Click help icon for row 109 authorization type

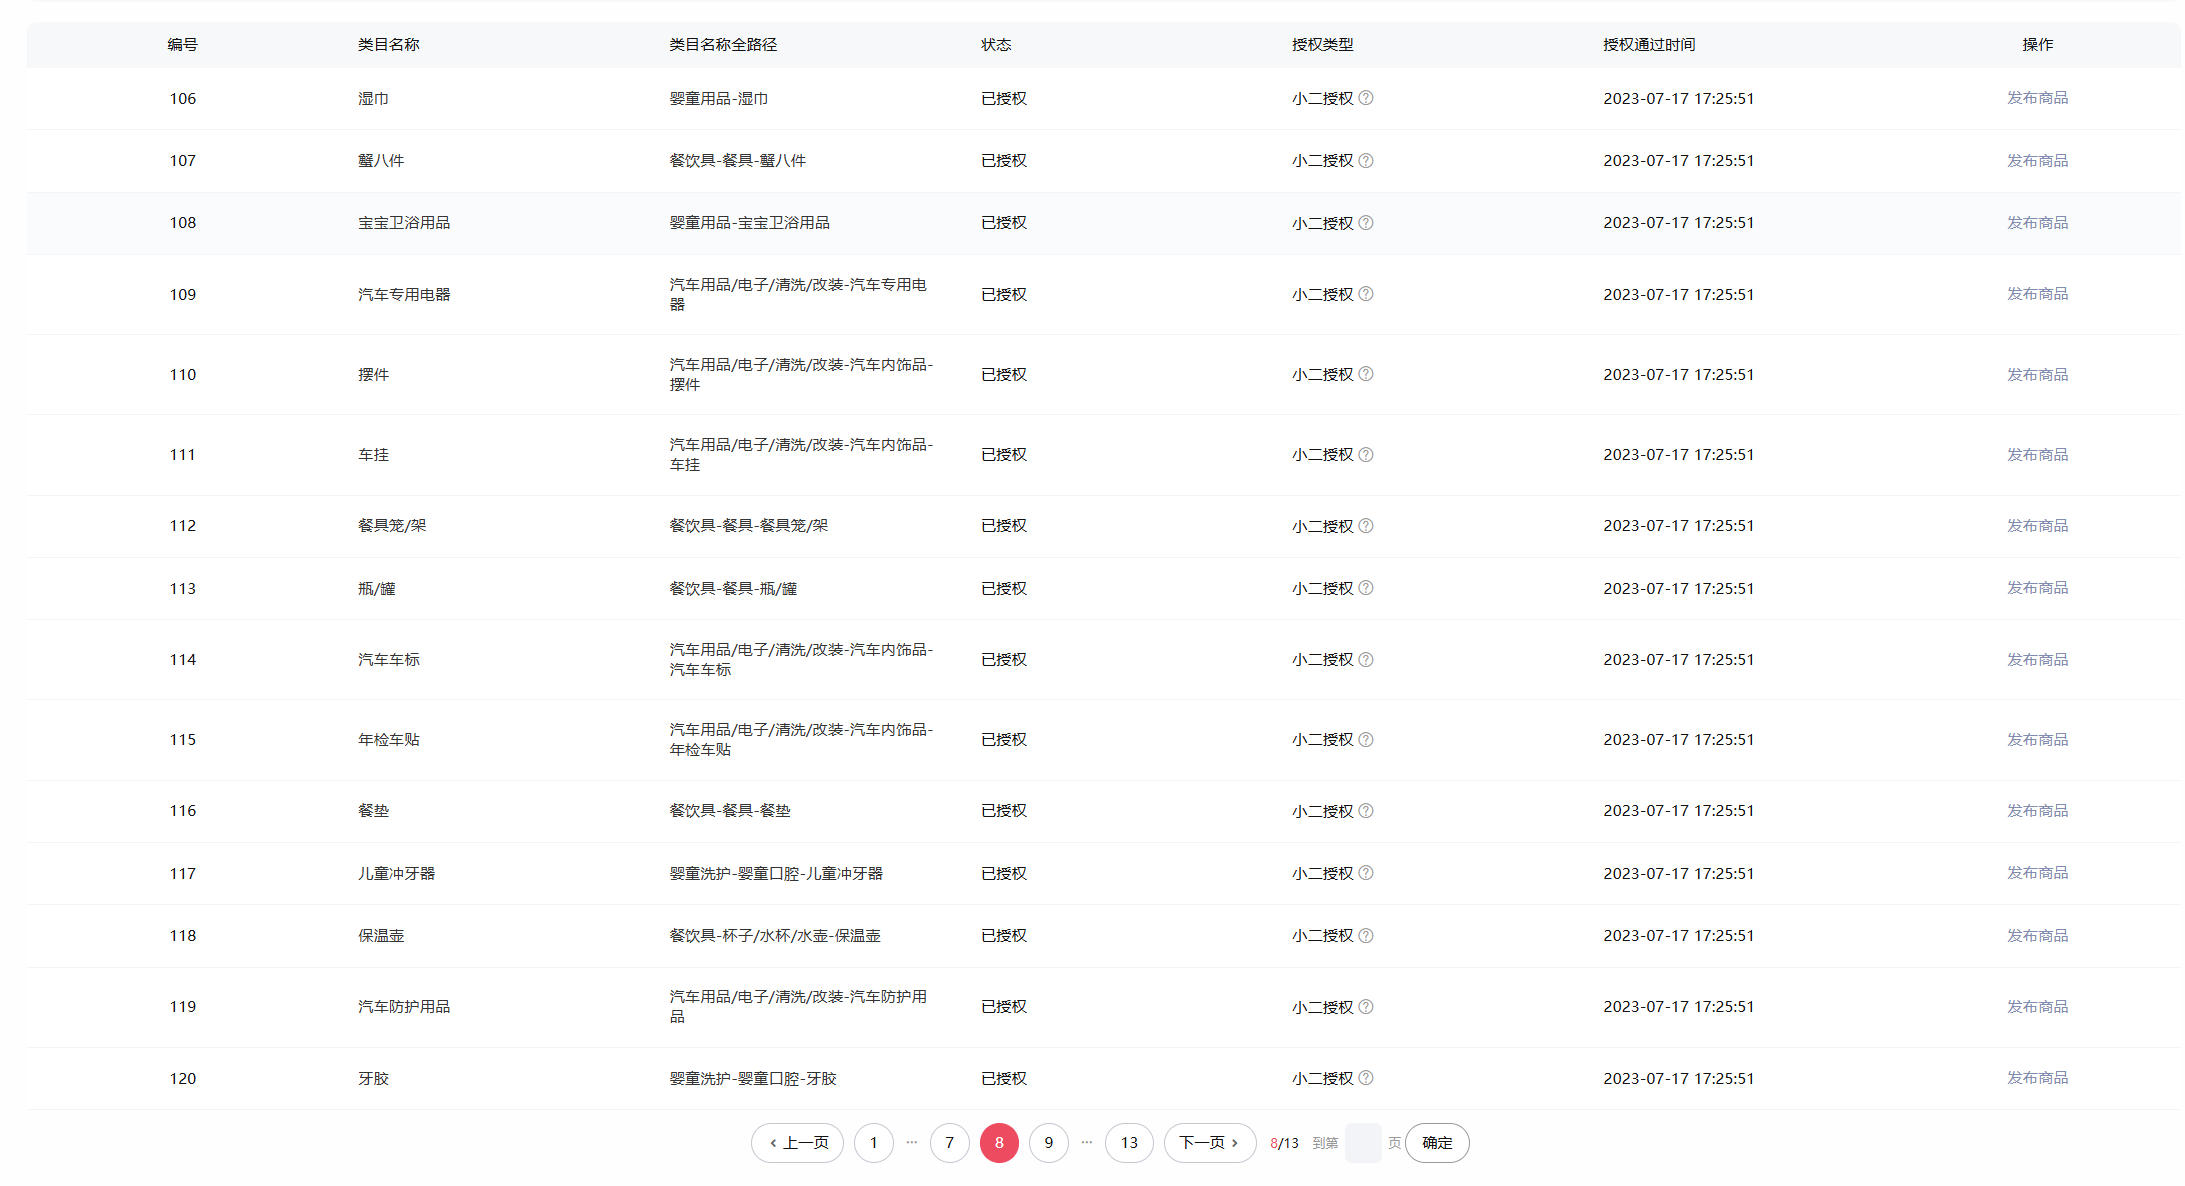click(1366, 294)
